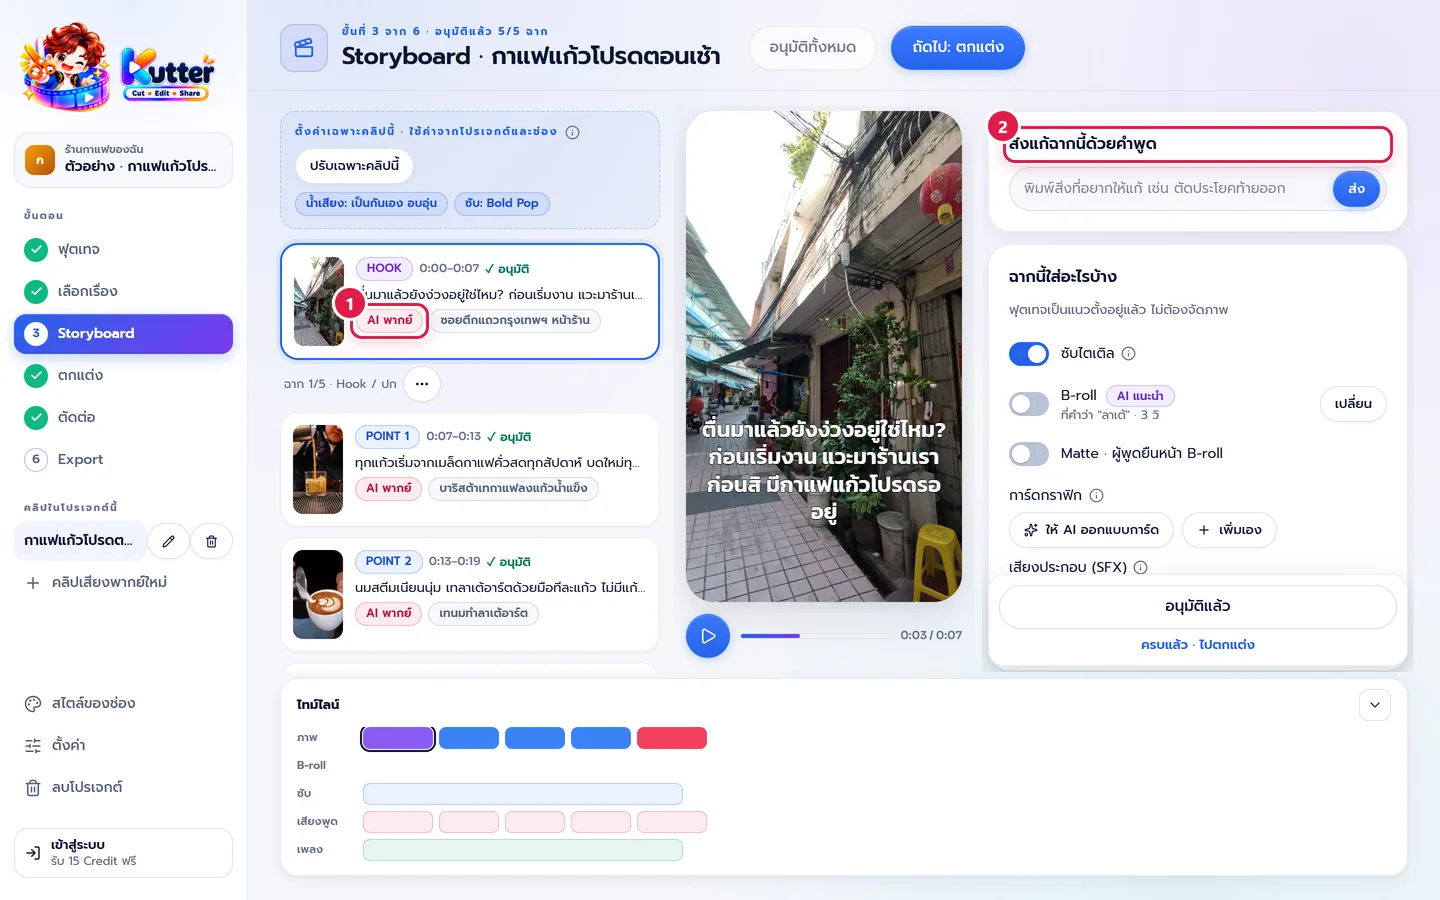Click the อนุมัติทั้งหมด button
This screenshot has height=900, width=1440.
pos(812,48)
